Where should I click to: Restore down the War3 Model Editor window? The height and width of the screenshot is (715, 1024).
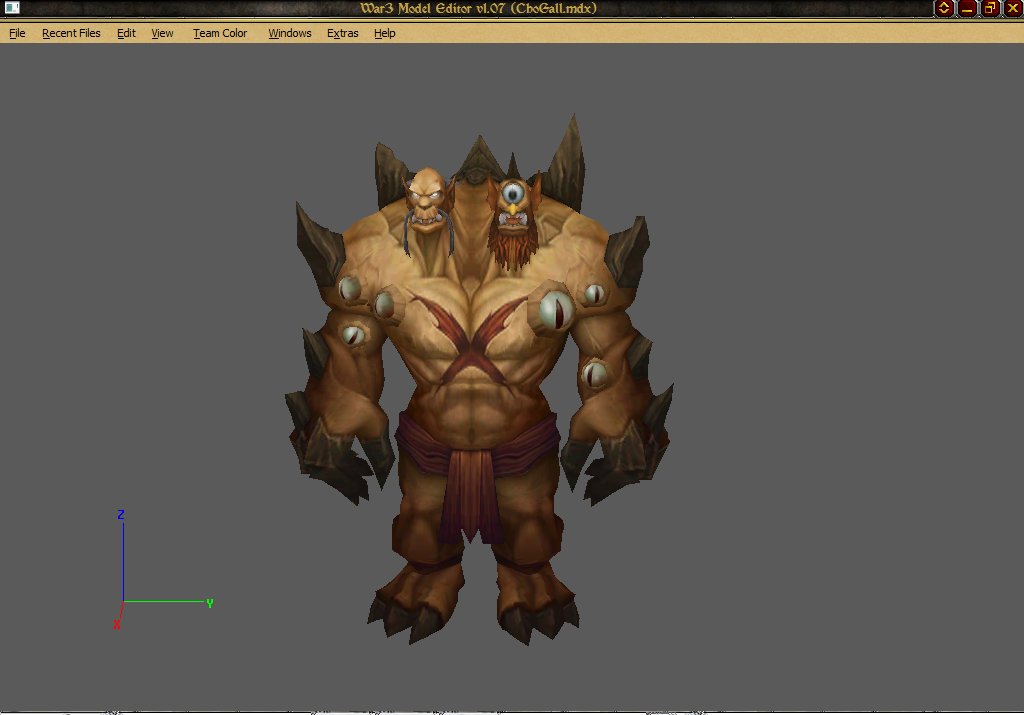coord(990,8)
